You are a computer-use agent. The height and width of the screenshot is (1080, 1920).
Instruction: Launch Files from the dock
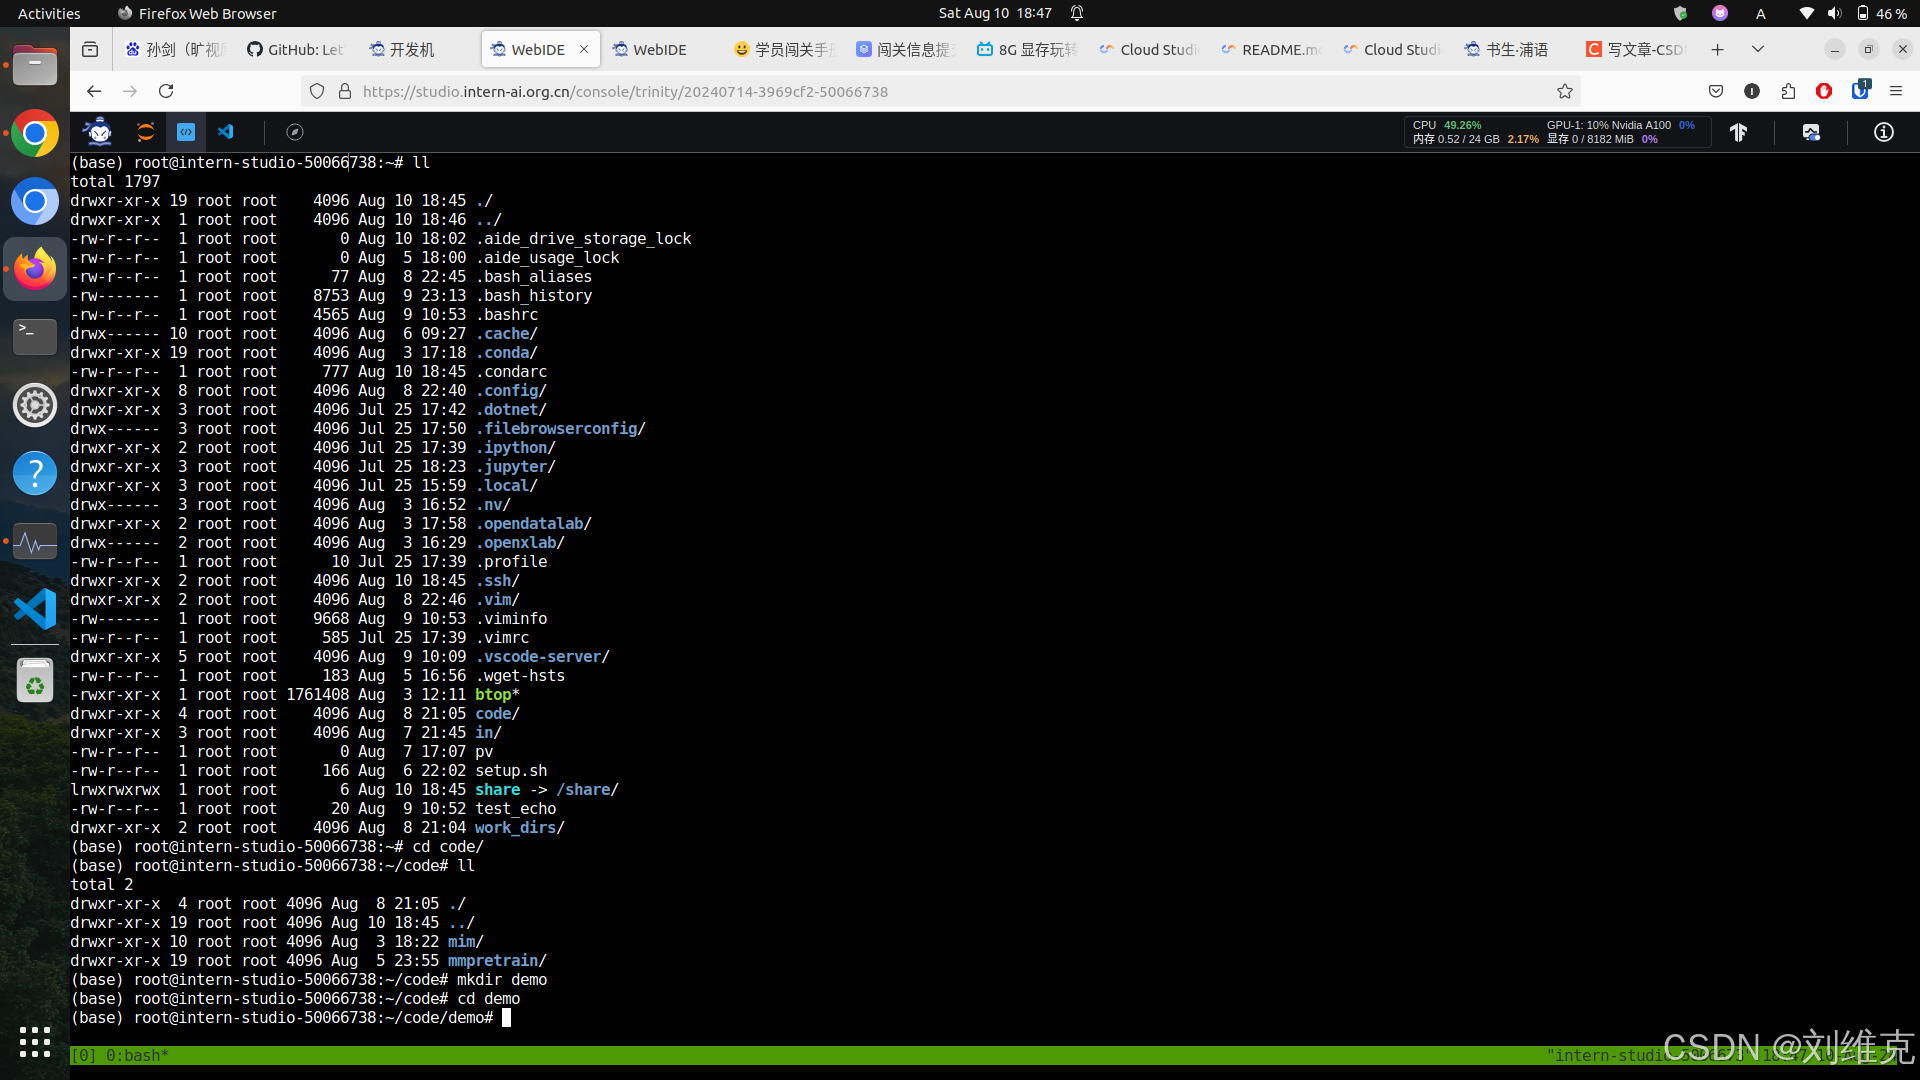[x=35, y=65]
